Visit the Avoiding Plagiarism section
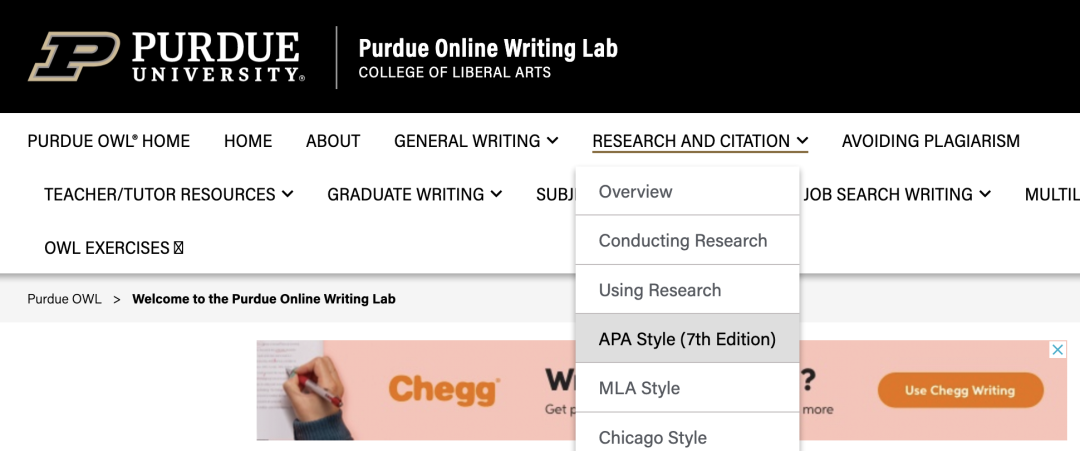Image resolution: width=1080 pixels, height=451 pixels. [x=931, y=141]
